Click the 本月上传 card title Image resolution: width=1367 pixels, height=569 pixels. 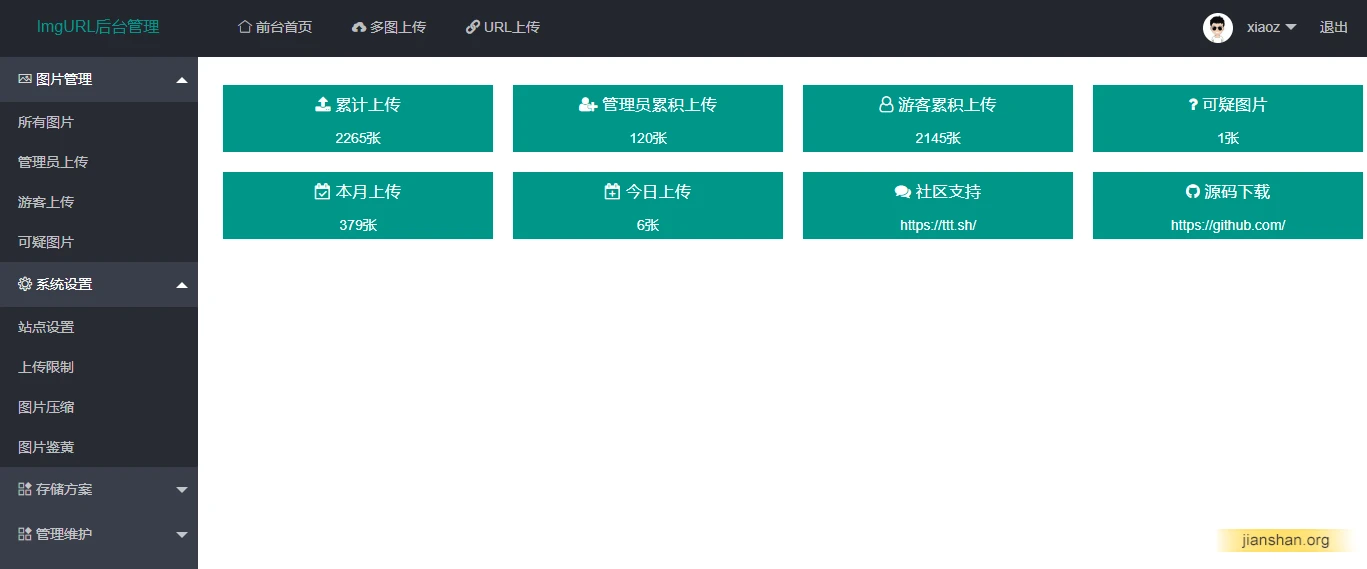[x=368, y=191]
